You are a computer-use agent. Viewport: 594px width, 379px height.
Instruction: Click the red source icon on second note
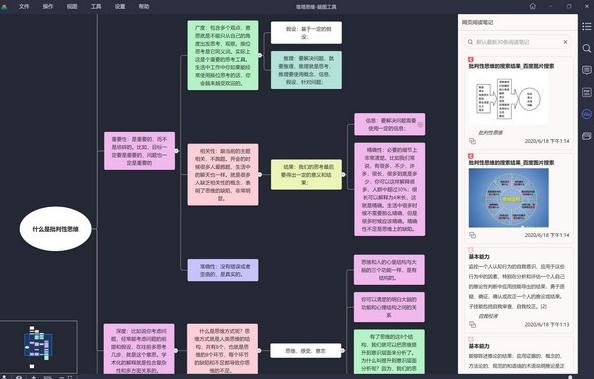(x=471, y=156)
